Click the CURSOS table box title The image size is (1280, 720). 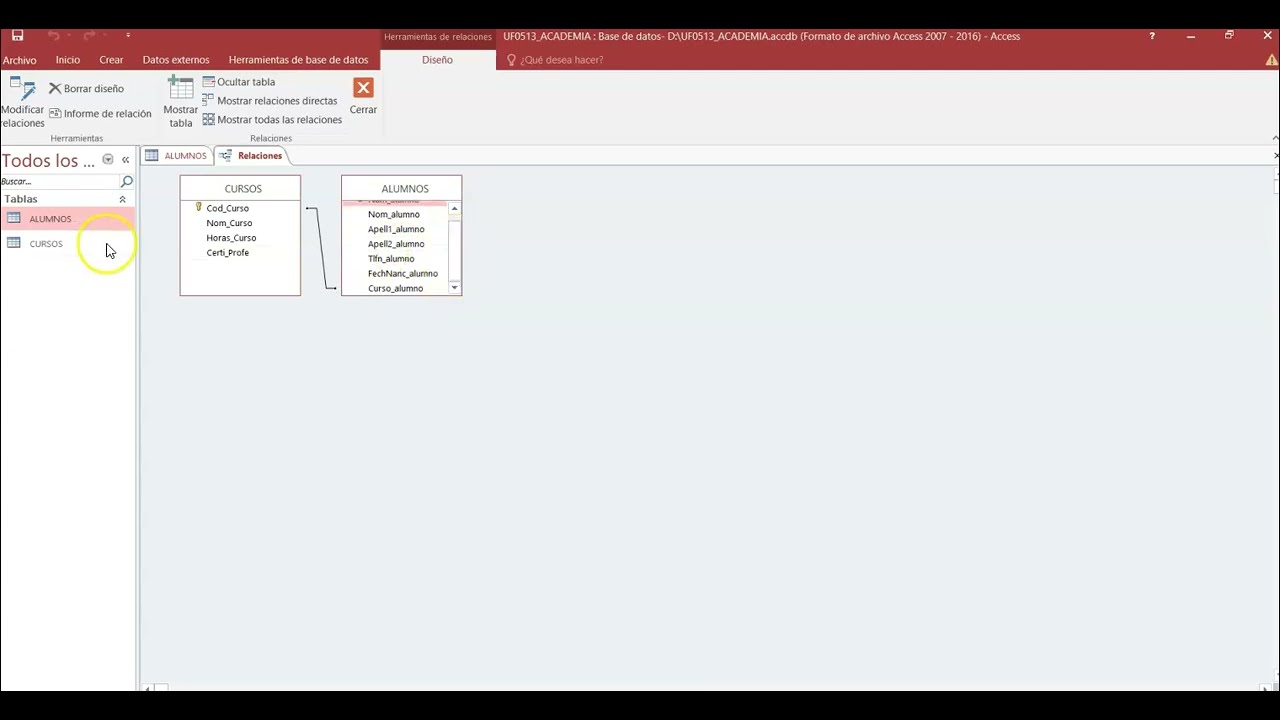(243, 189)
